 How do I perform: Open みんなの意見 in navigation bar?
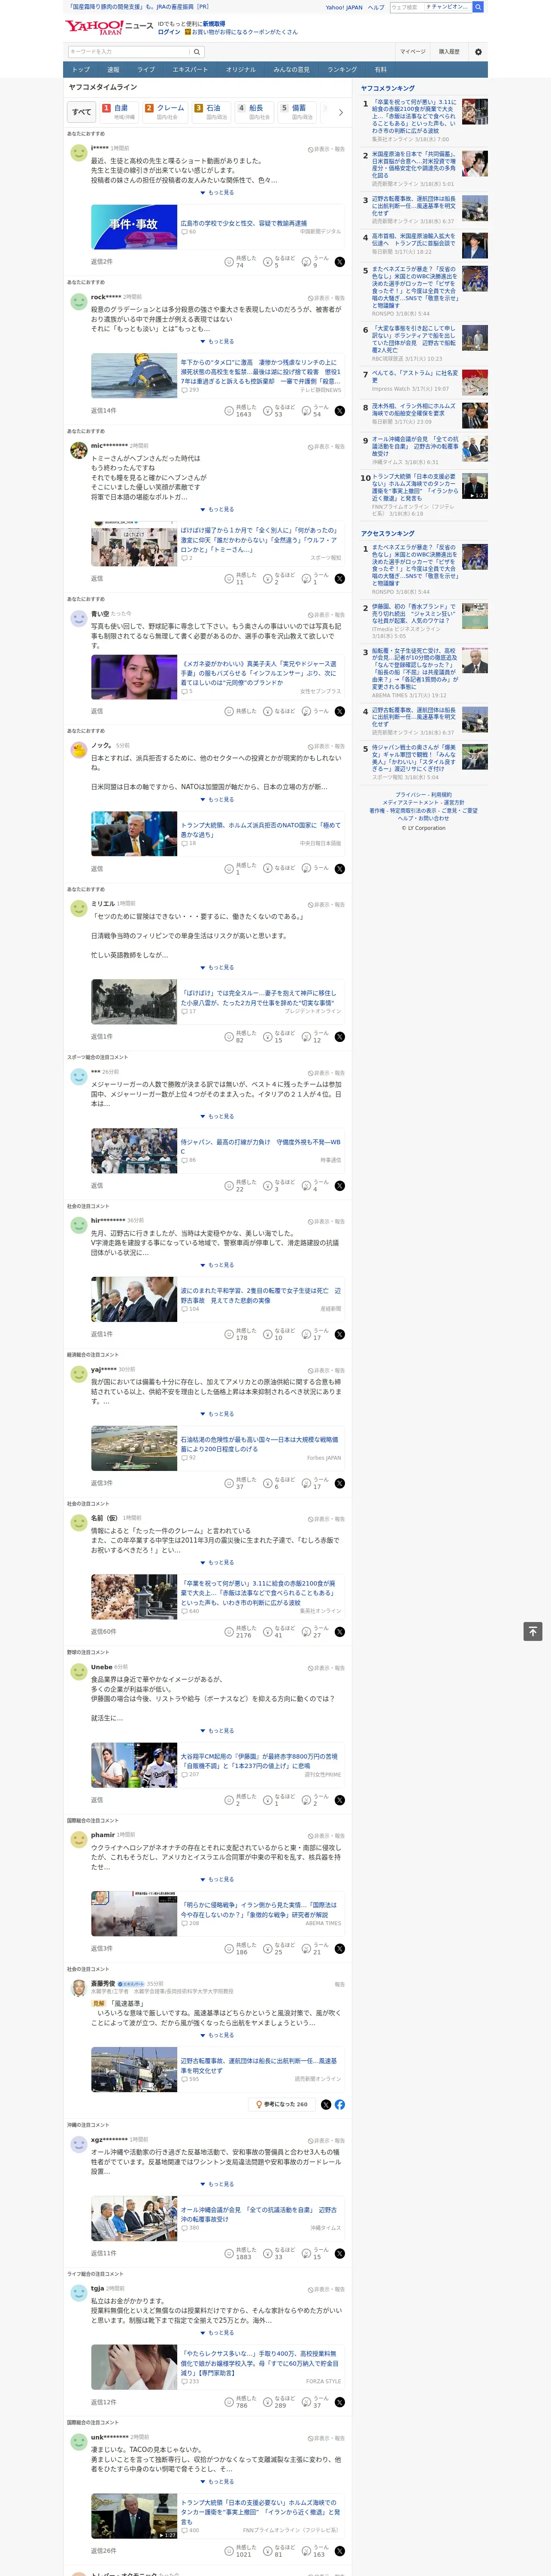coord(291,70)
